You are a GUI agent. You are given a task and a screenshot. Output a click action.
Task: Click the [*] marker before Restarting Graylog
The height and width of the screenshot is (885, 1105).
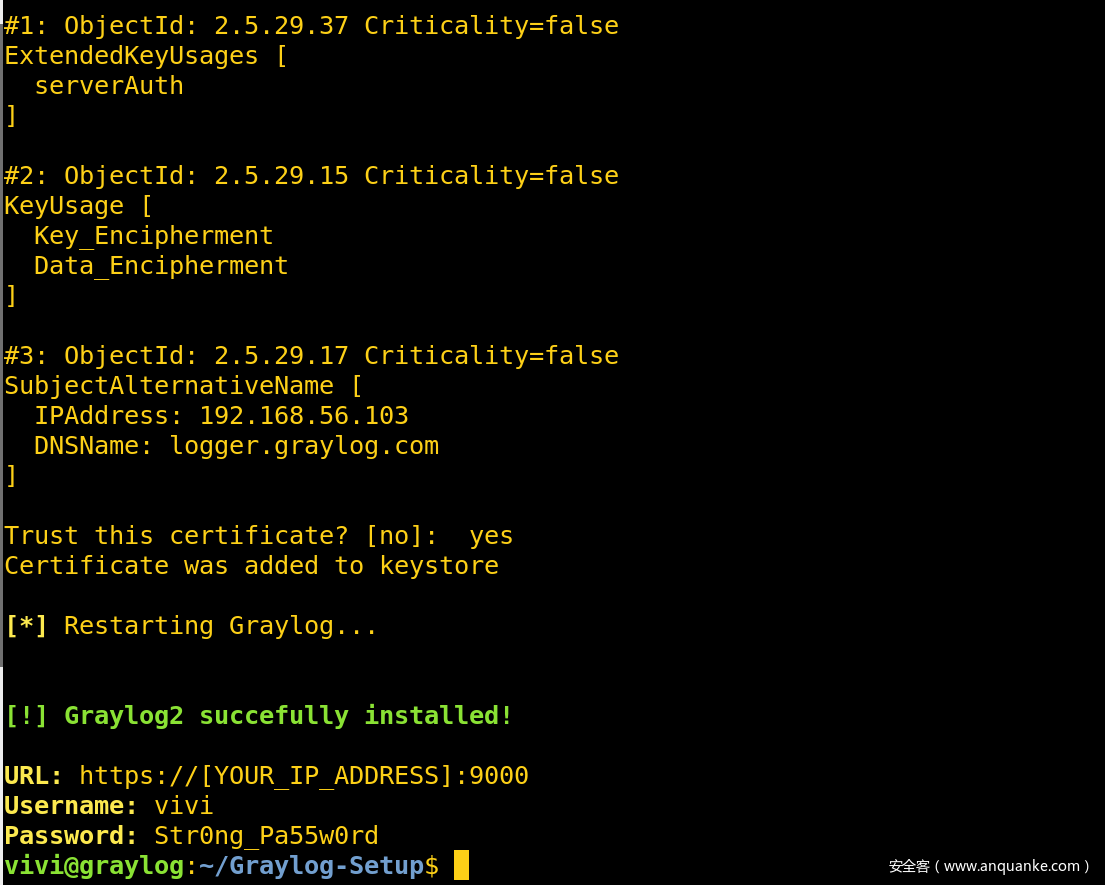26,626
